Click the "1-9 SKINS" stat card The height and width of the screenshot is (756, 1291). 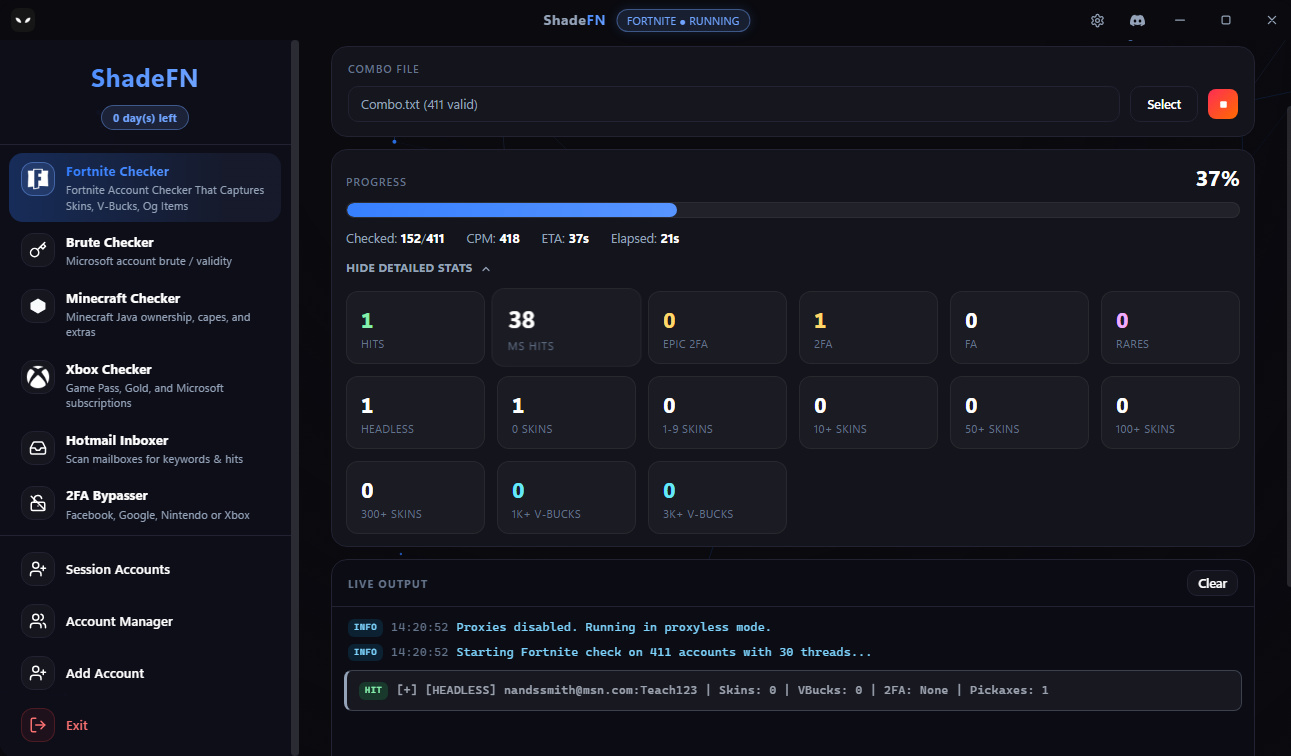point(717,412)
